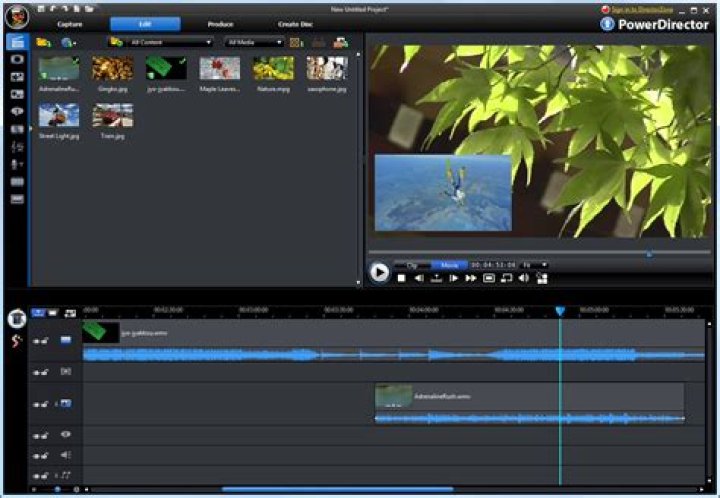This screenshot has height=498, width=720.
Task: Adjust the preview volume speaker icon
Action: (524, 278)
